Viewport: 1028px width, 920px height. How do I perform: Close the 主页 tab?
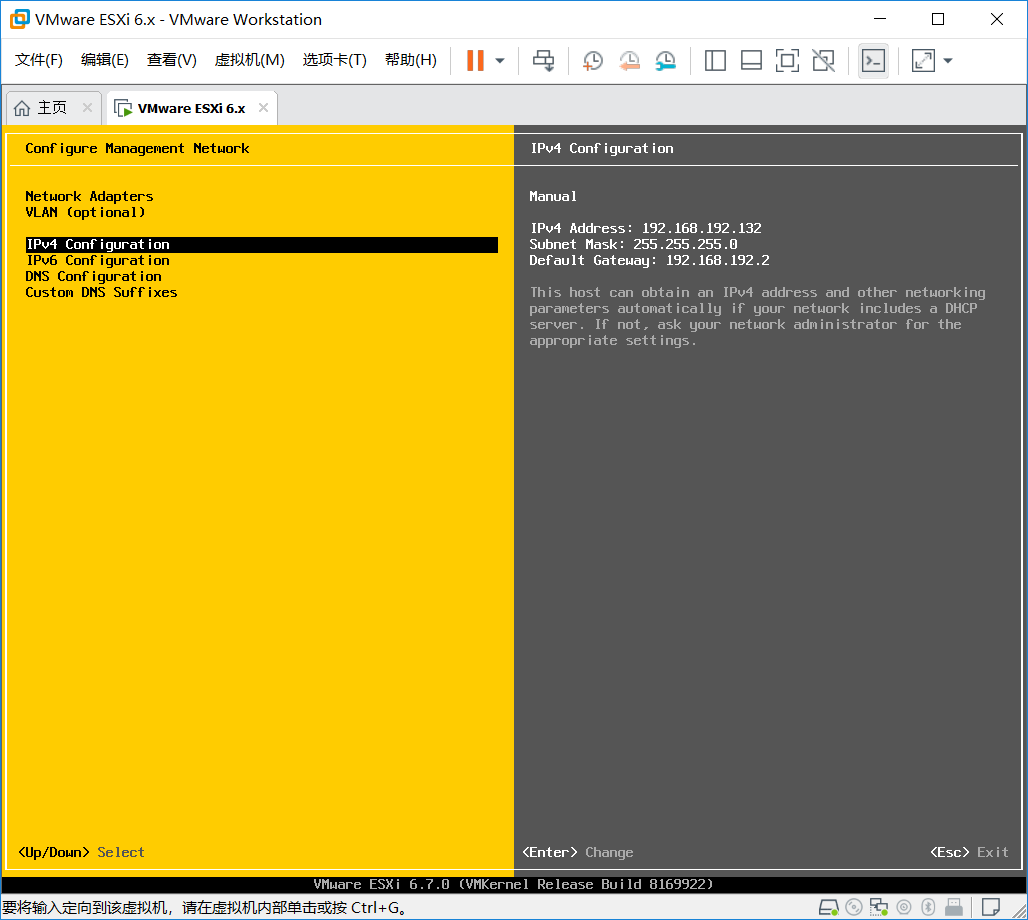[x=87, y=108]
